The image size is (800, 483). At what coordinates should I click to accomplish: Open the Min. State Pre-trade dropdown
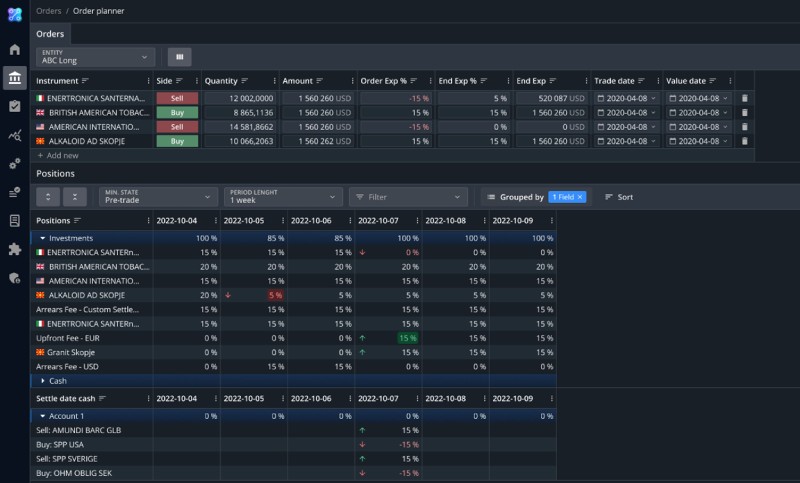(x=158, y=197)
